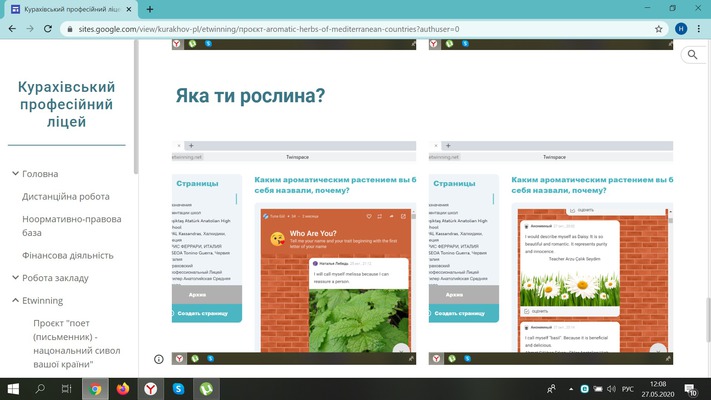Open the Chrome profile avatar
This screenshot has width=711, height=400.
pyautogui.click(x=680, y=29)
